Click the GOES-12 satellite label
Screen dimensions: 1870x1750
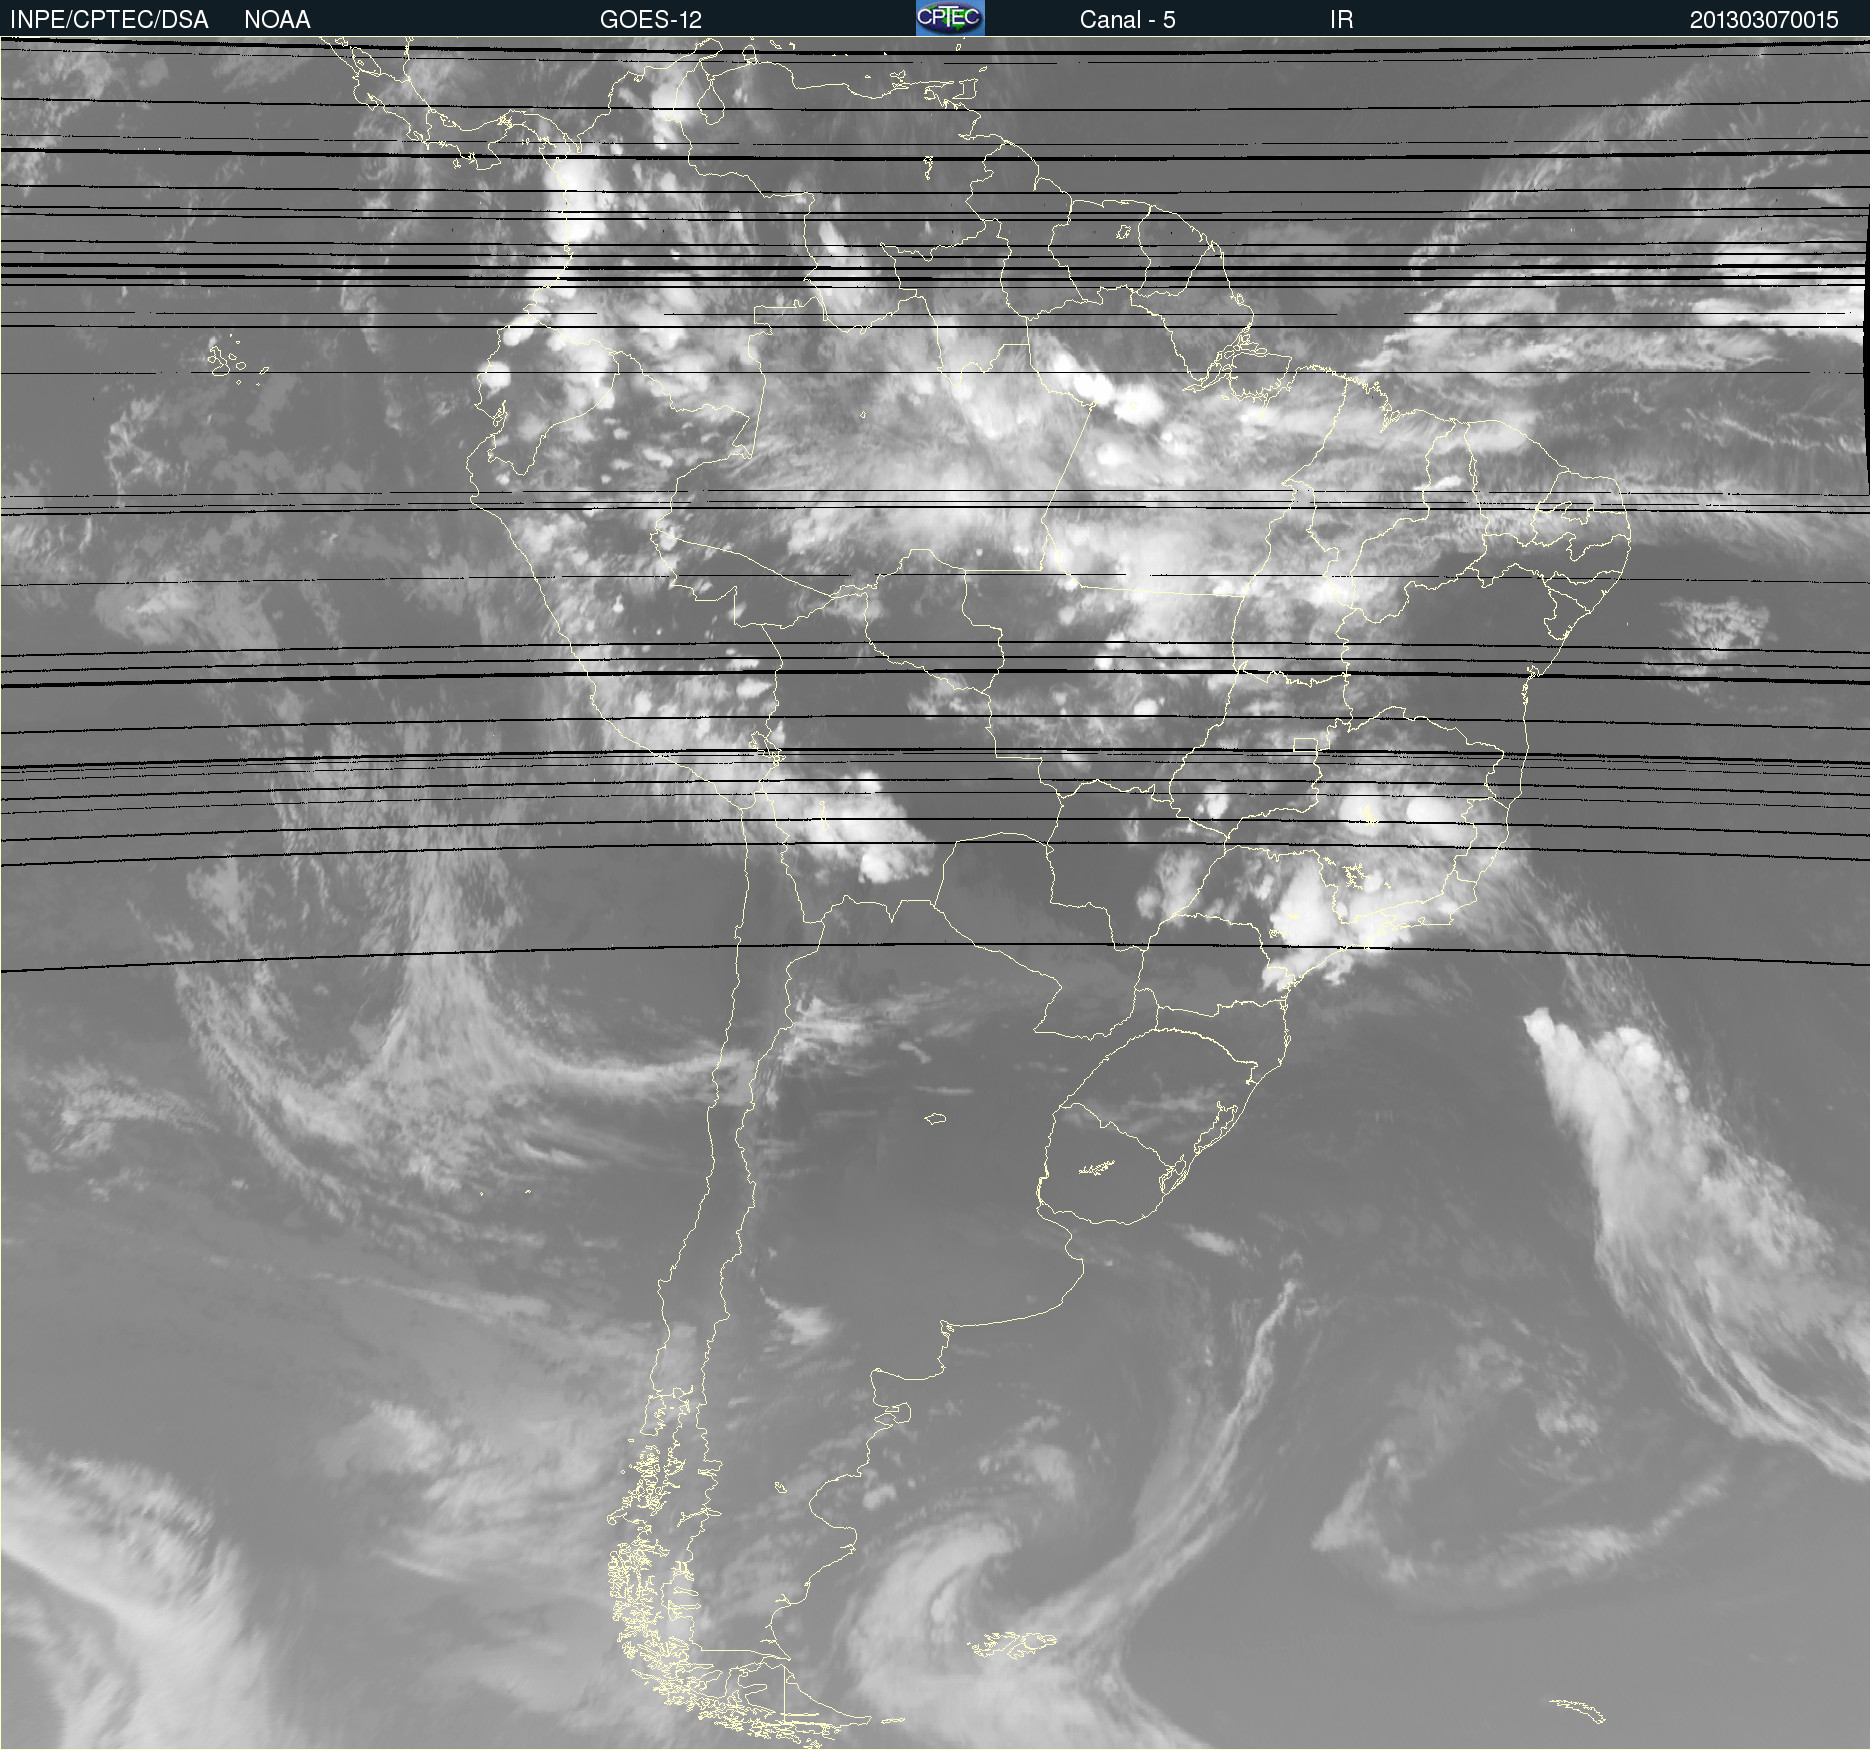(651, 20)
